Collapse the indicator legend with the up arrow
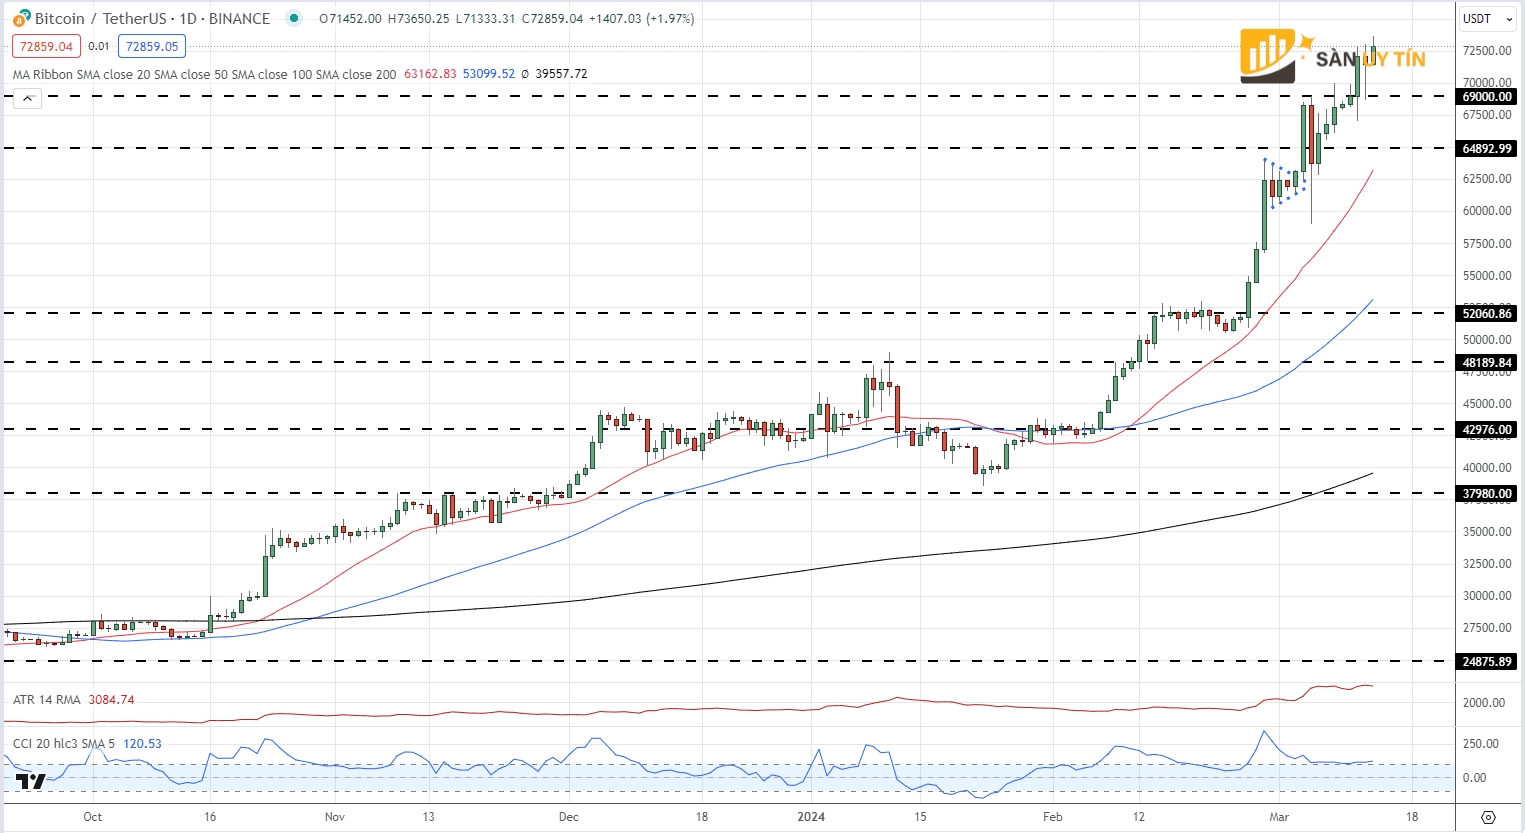Image resolution: width=1525 pixels, height=833 pixels. [x=27, y=98]
